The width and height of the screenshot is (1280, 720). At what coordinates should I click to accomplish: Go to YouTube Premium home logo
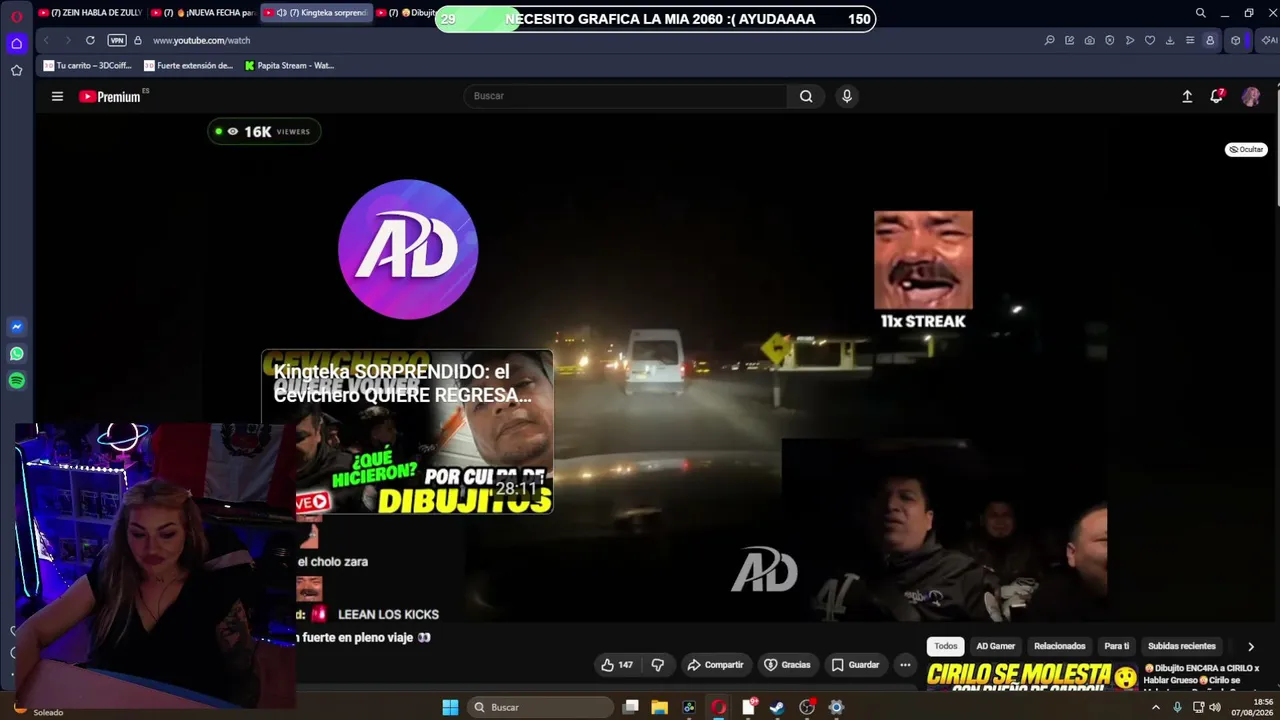click(112, 96)
